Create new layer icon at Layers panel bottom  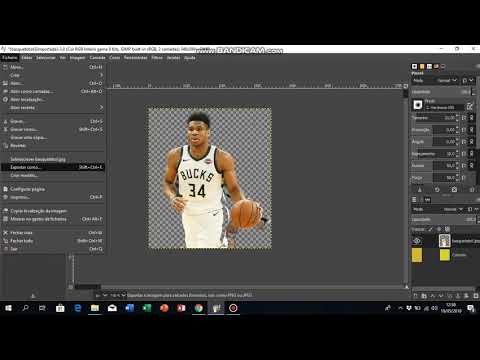click(415, 296)
